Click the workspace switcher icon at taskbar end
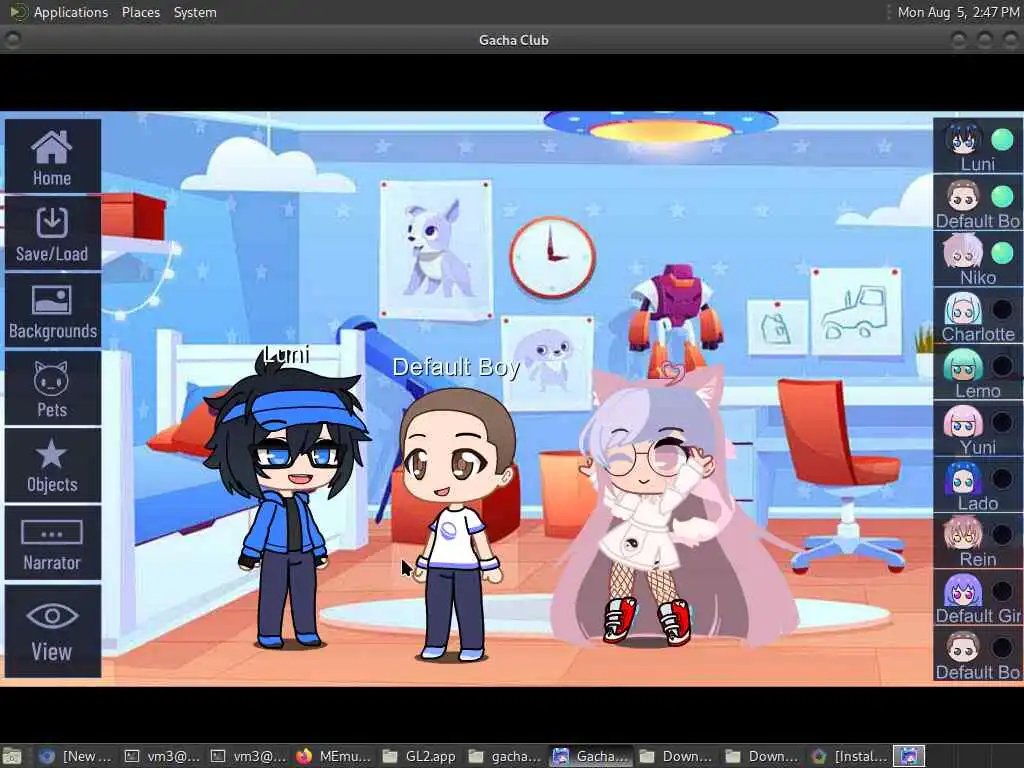Screen dimensions: 1024x768 click(x=909, y=756)
